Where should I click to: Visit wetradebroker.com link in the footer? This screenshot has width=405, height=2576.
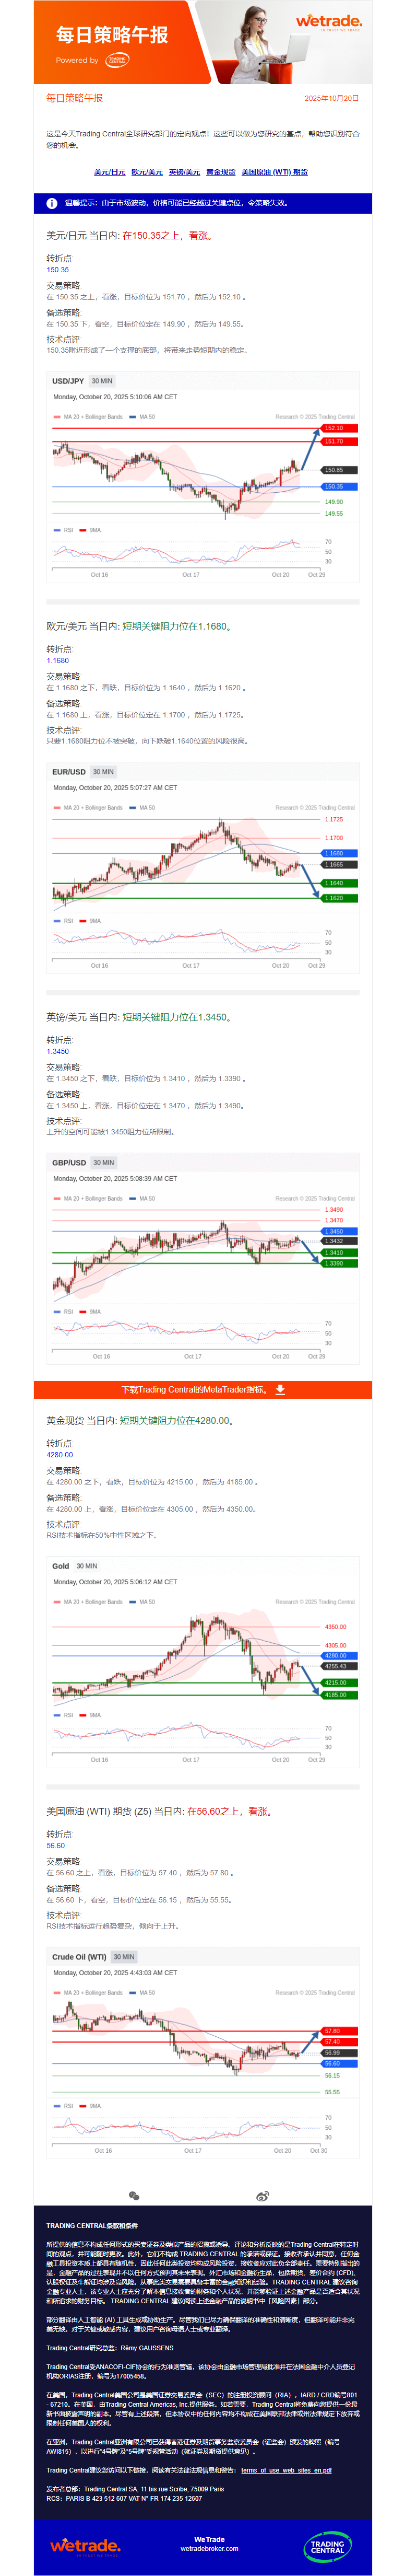pyautogui.click(x=209, y=2549)
